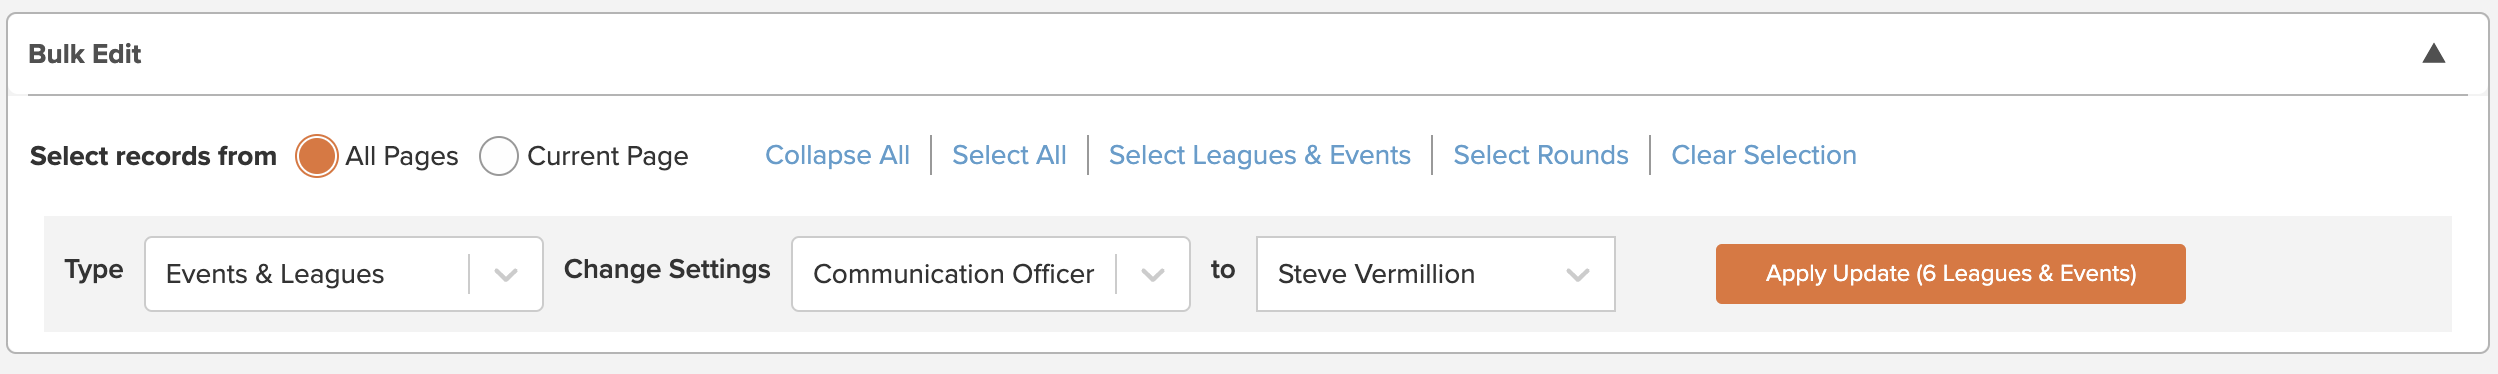Click the Clear Selection link
This screenshot has width=2498, height=374.
(1764, 155)
